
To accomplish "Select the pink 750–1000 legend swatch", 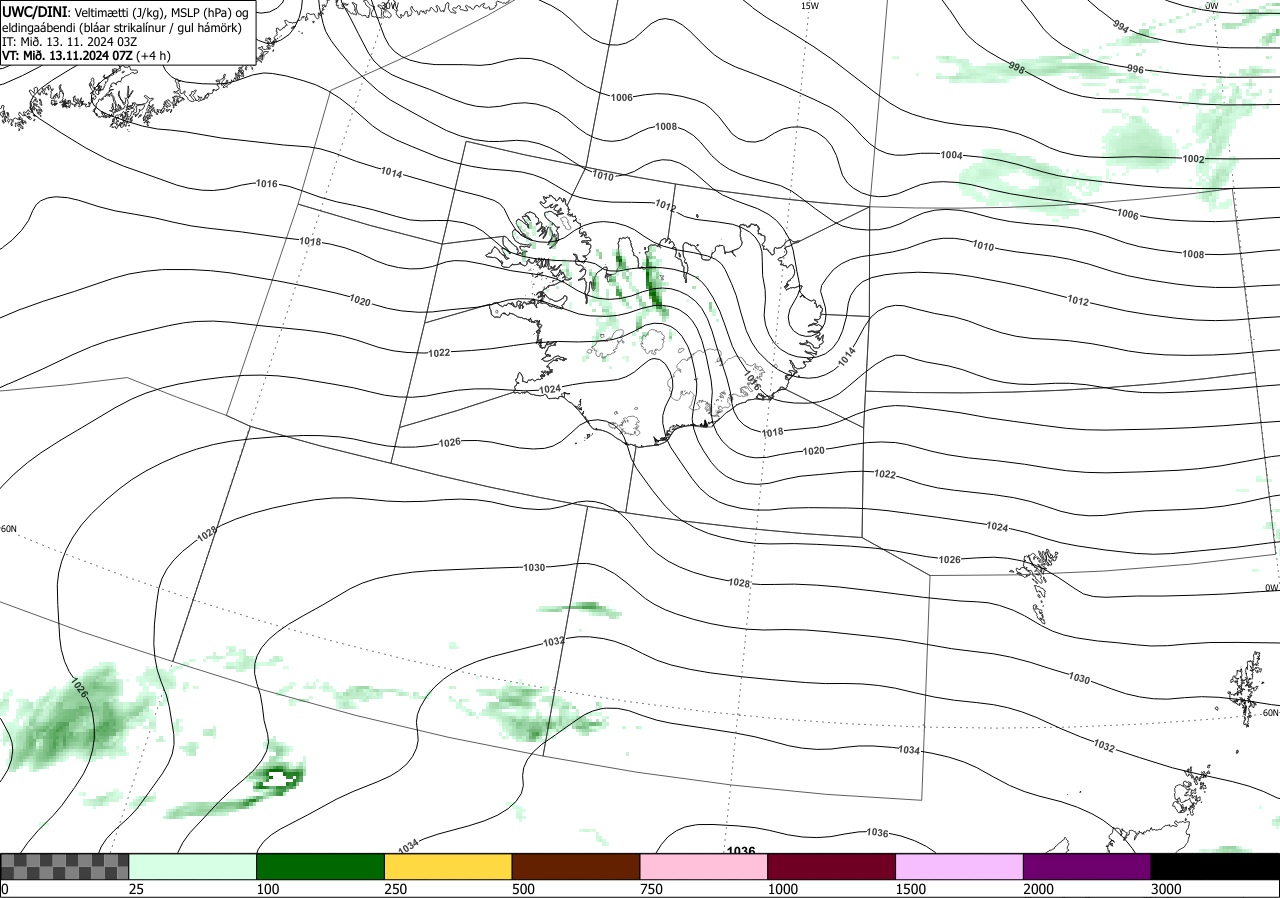I will [704, 866].
